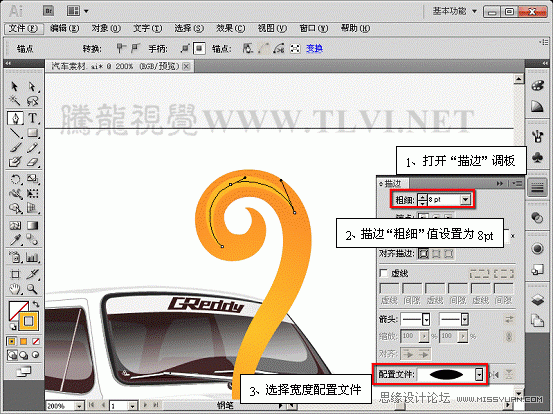
Task: Open the Color panel icon in dock
Action: (x=537, y=86)
